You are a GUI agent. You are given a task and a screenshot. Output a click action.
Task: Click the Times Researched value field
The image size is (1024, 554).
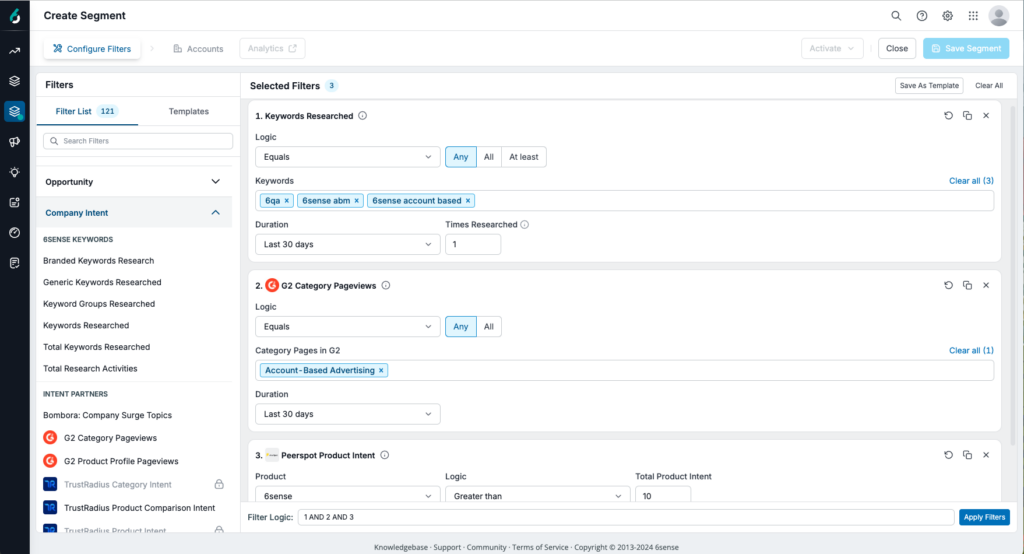tap(473, 244)
